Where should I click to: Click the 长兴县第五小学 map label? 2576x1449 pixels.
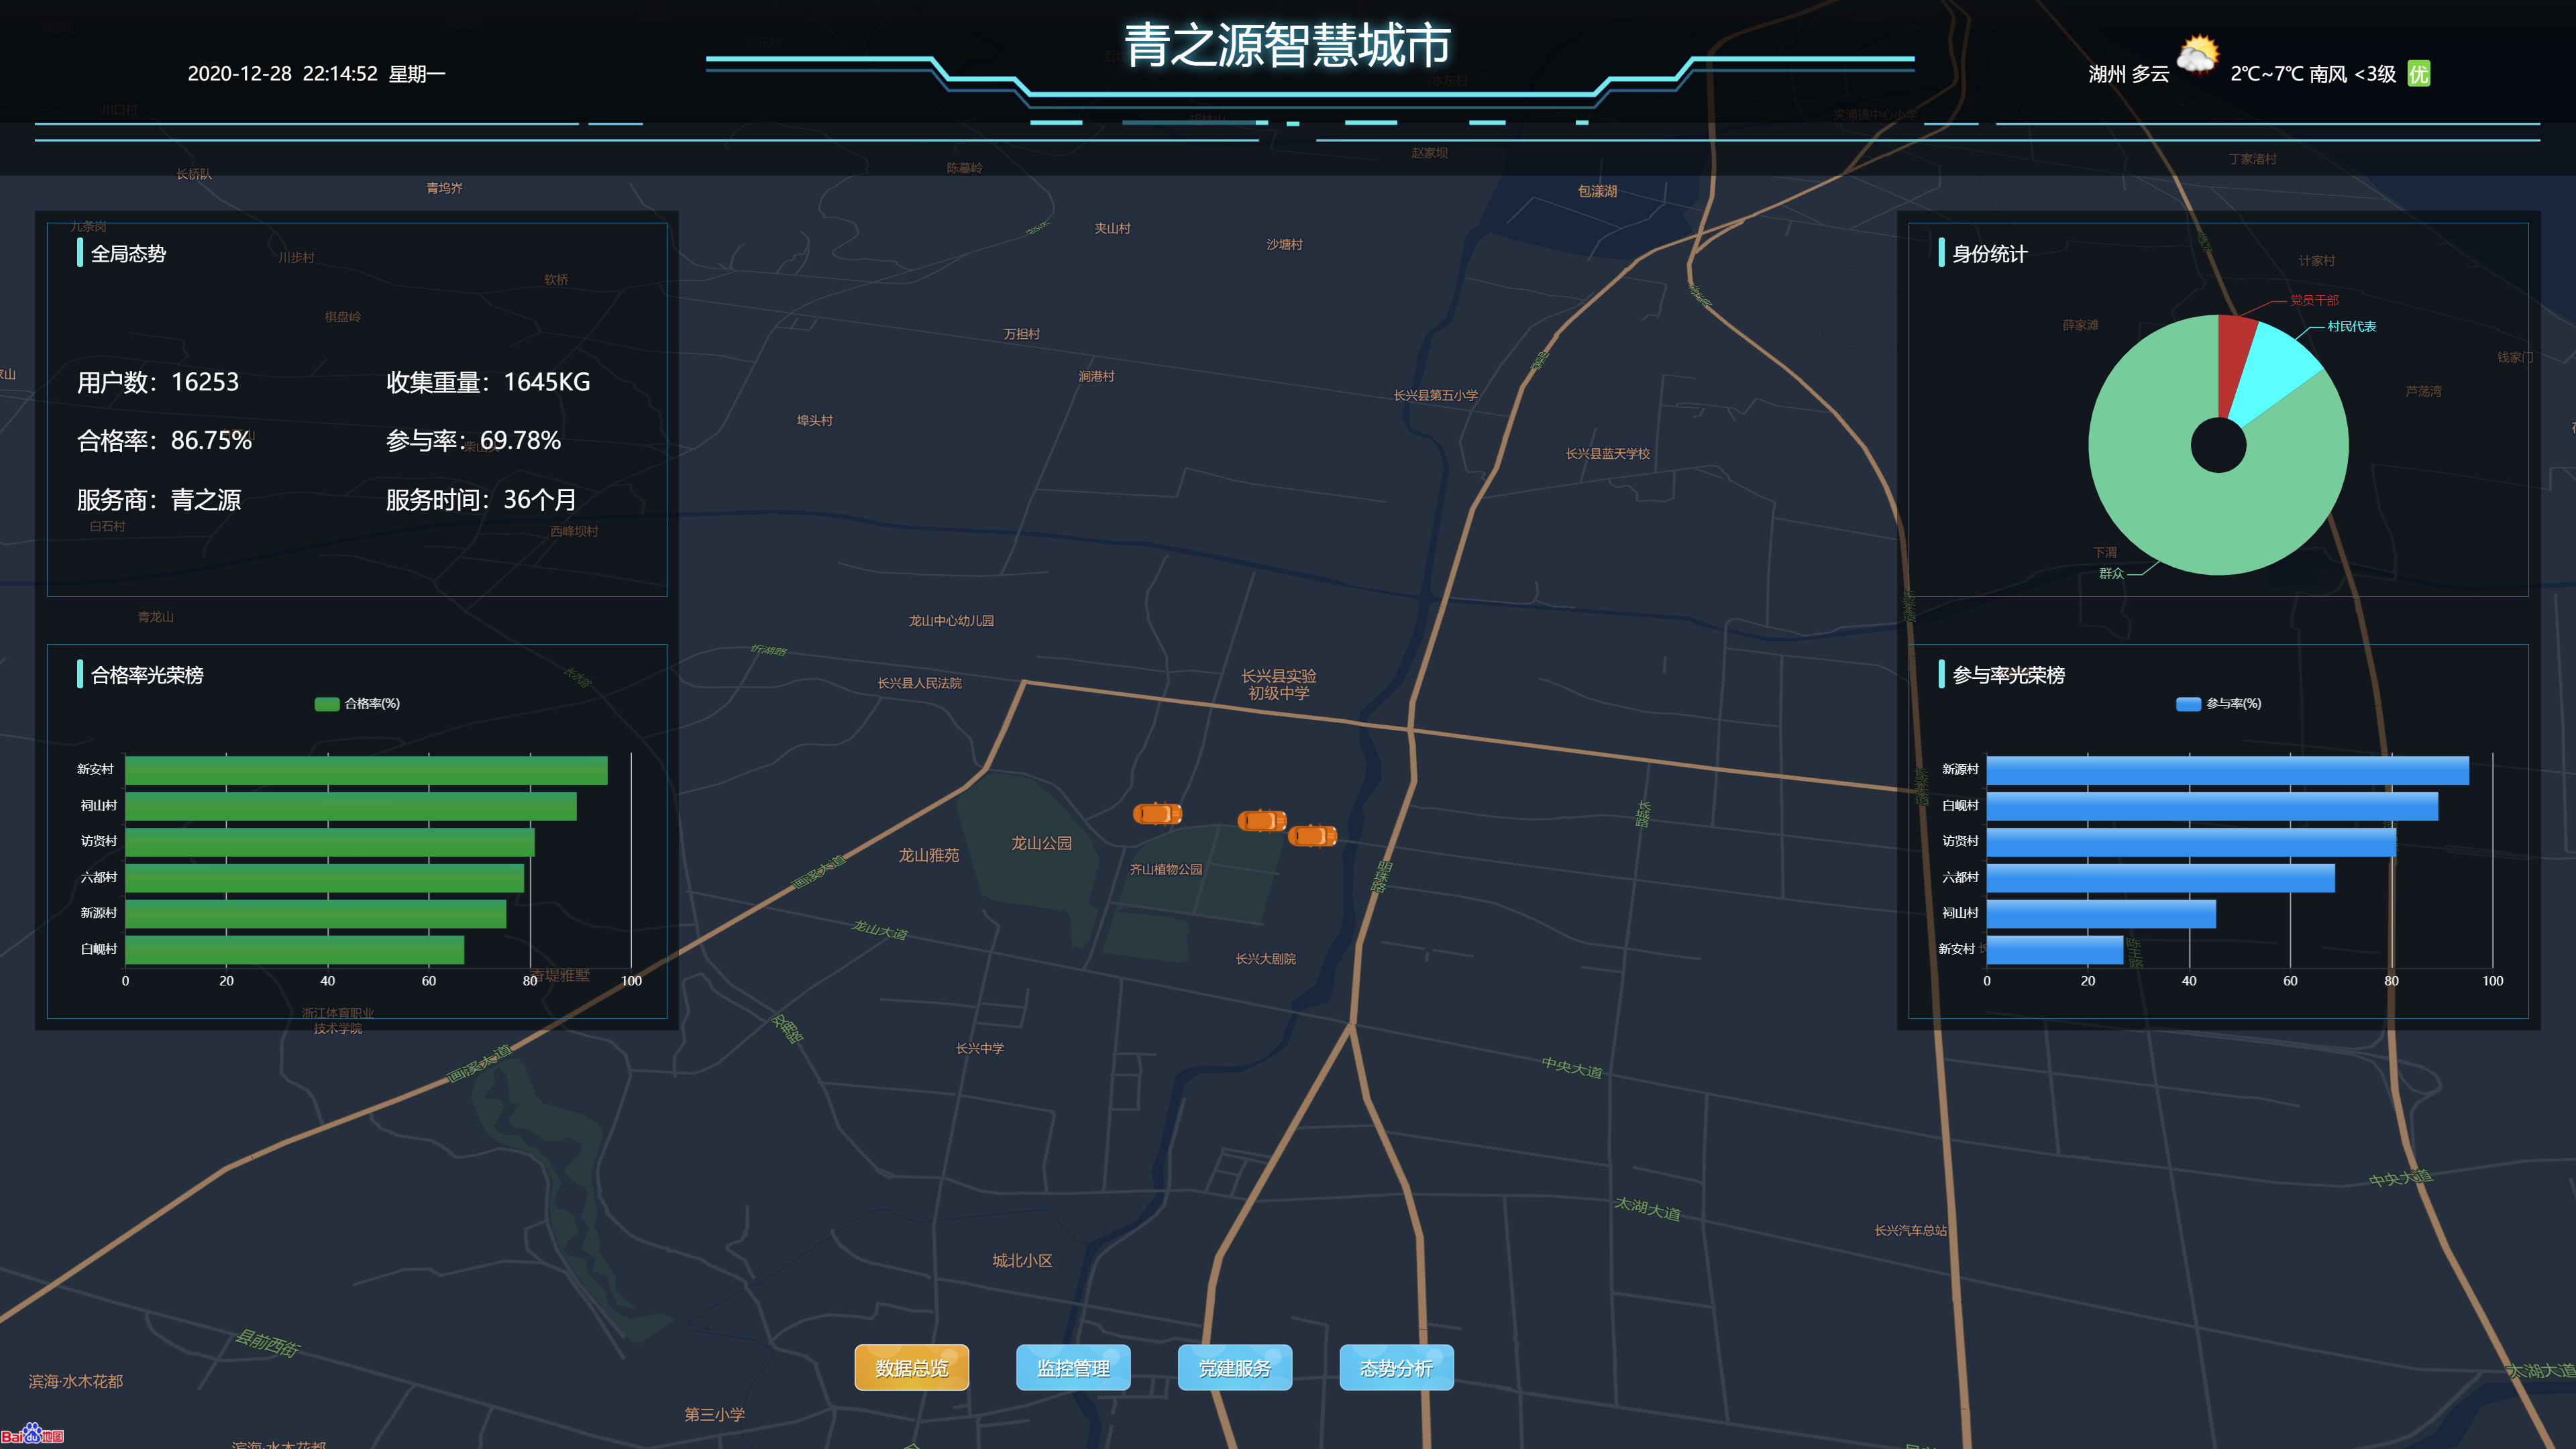[1436, 395]
